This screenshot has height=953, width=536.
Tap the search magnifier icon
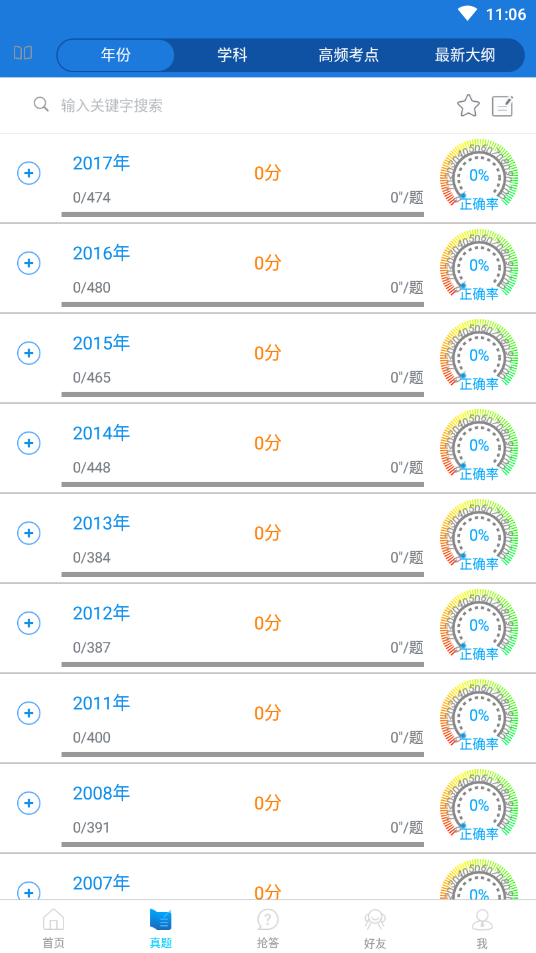click(x=41, y=105)
